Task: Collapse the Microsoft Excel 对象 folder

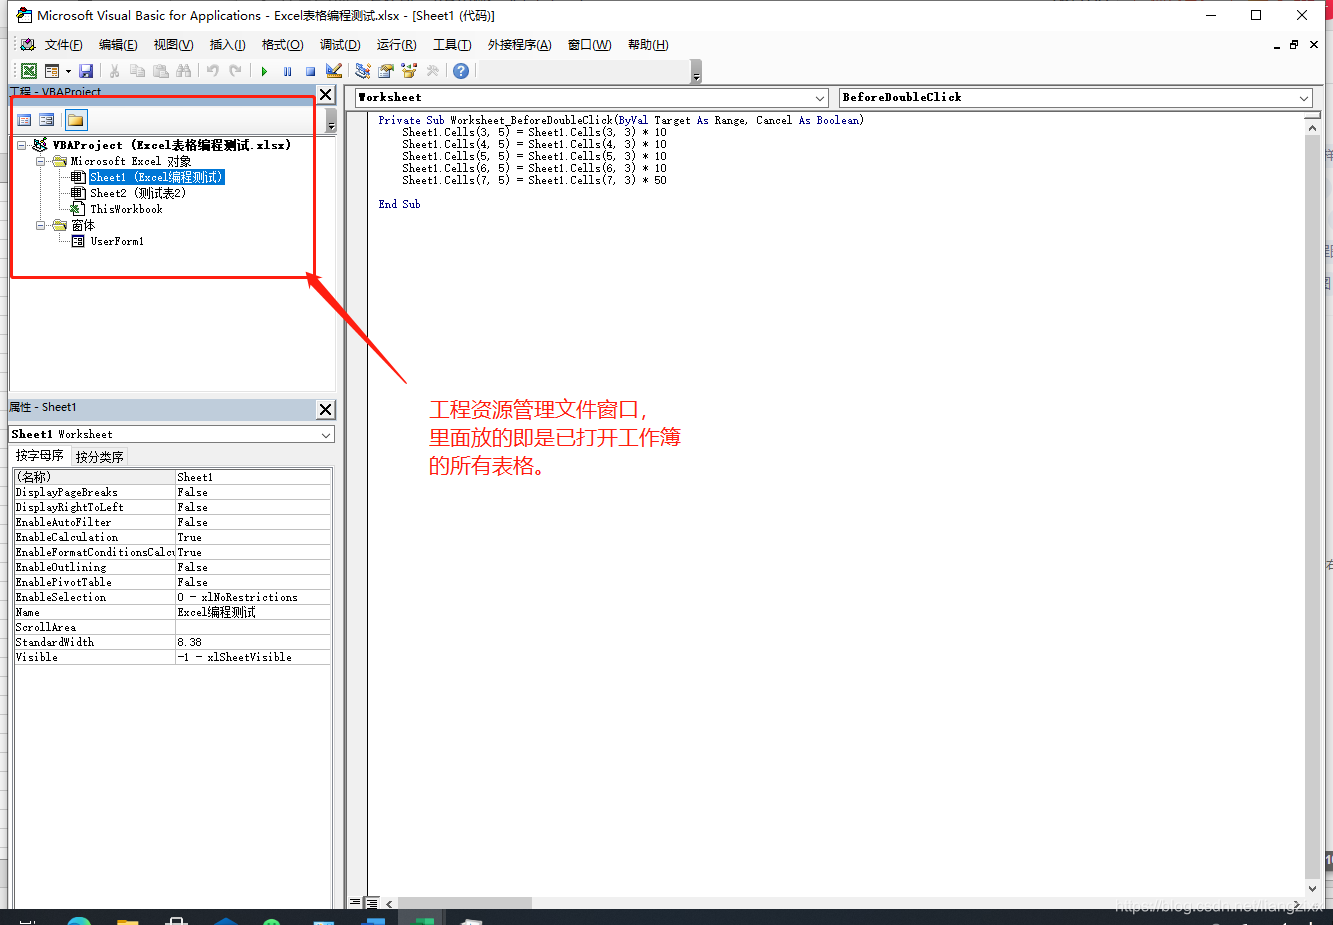Action: [41, 161]
